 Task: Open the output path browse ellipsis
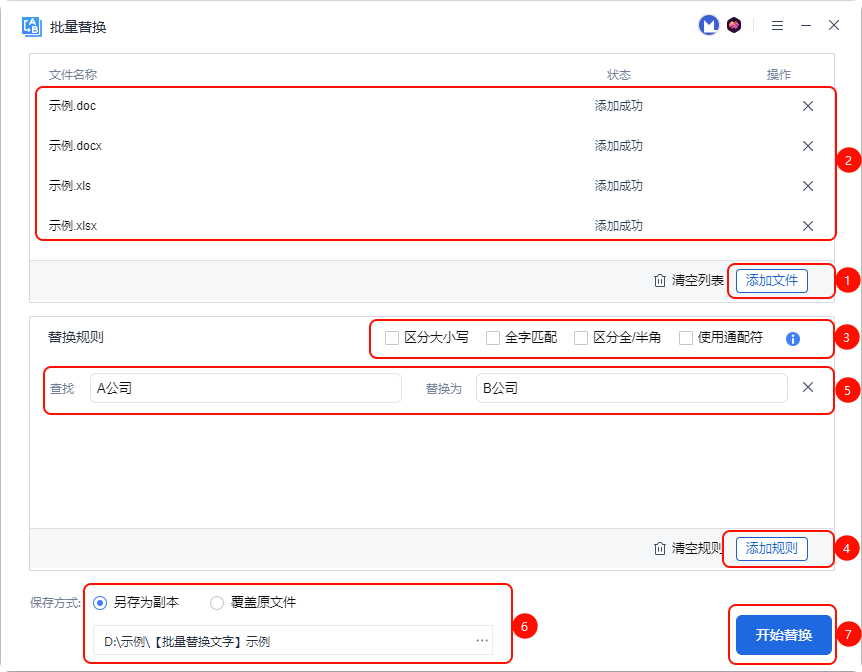482,640
